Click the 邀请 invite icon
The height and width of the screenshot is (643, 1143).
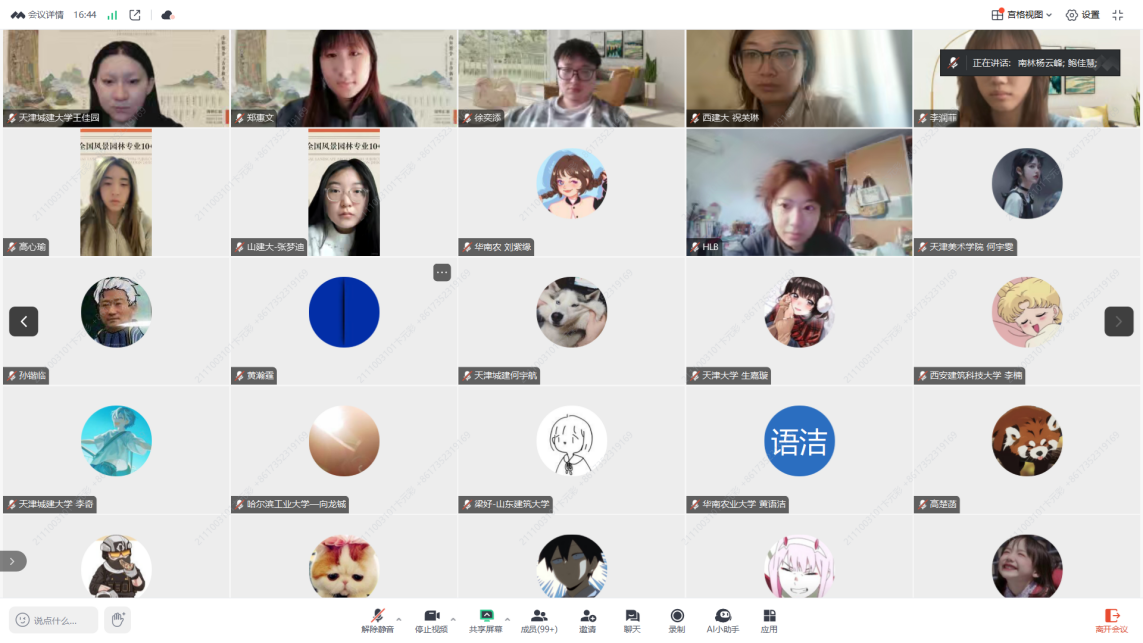tap(588, 620)
